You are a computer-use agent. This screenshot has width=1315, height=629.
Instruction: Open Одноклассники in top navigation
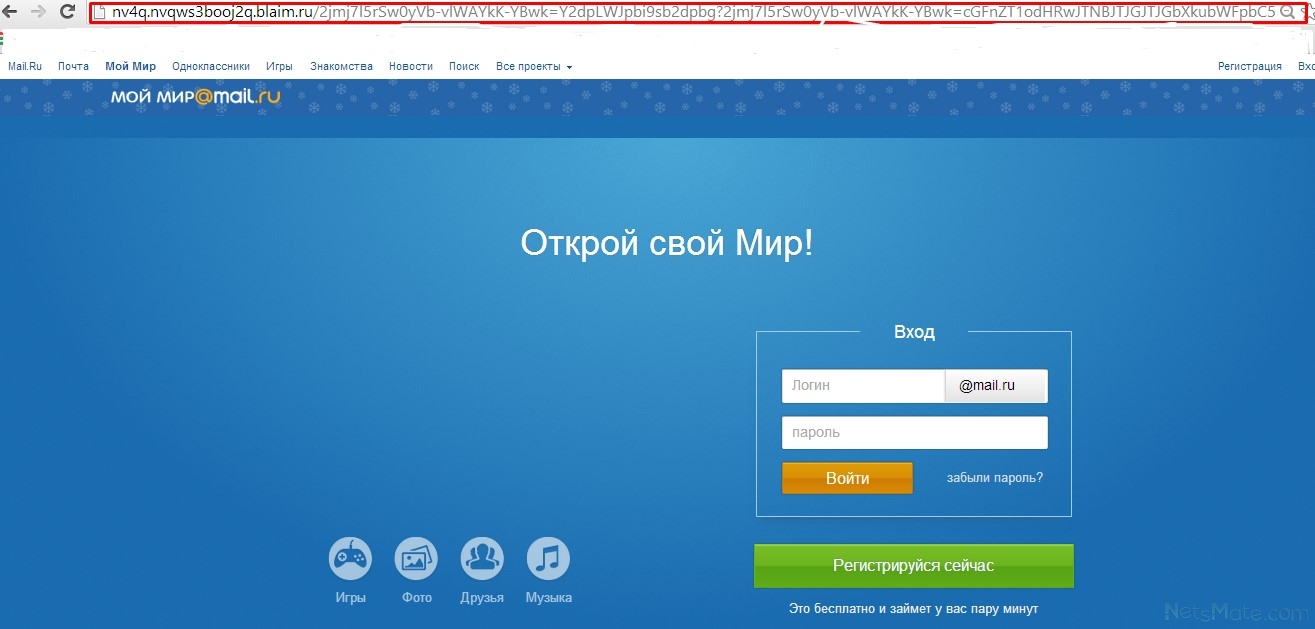click(211, 66)
